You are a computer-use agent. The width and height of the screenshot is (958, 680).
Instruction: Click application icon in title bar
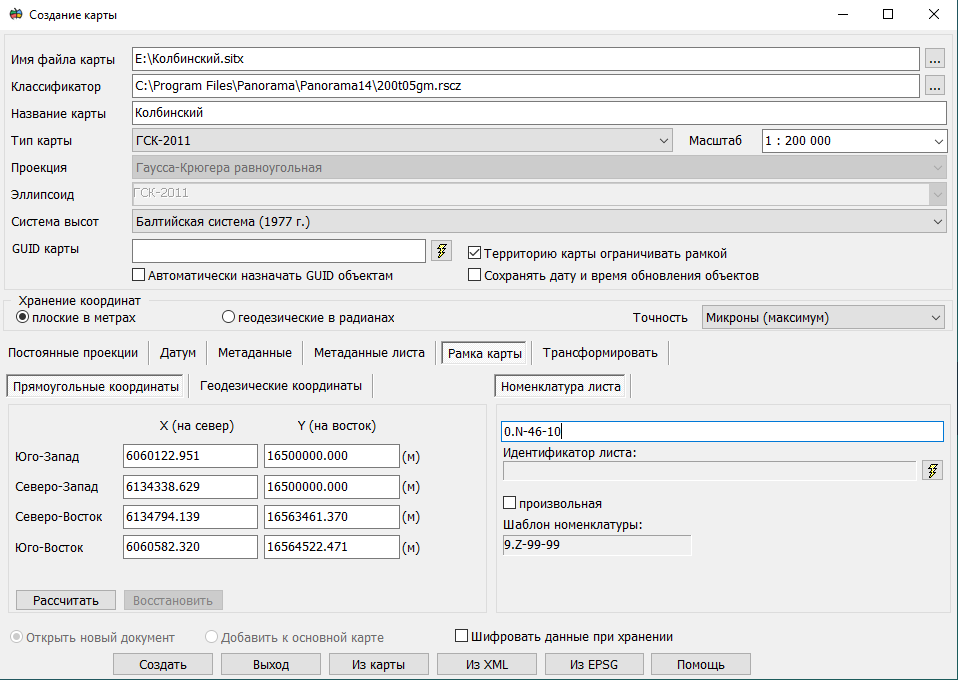(15, 15)
